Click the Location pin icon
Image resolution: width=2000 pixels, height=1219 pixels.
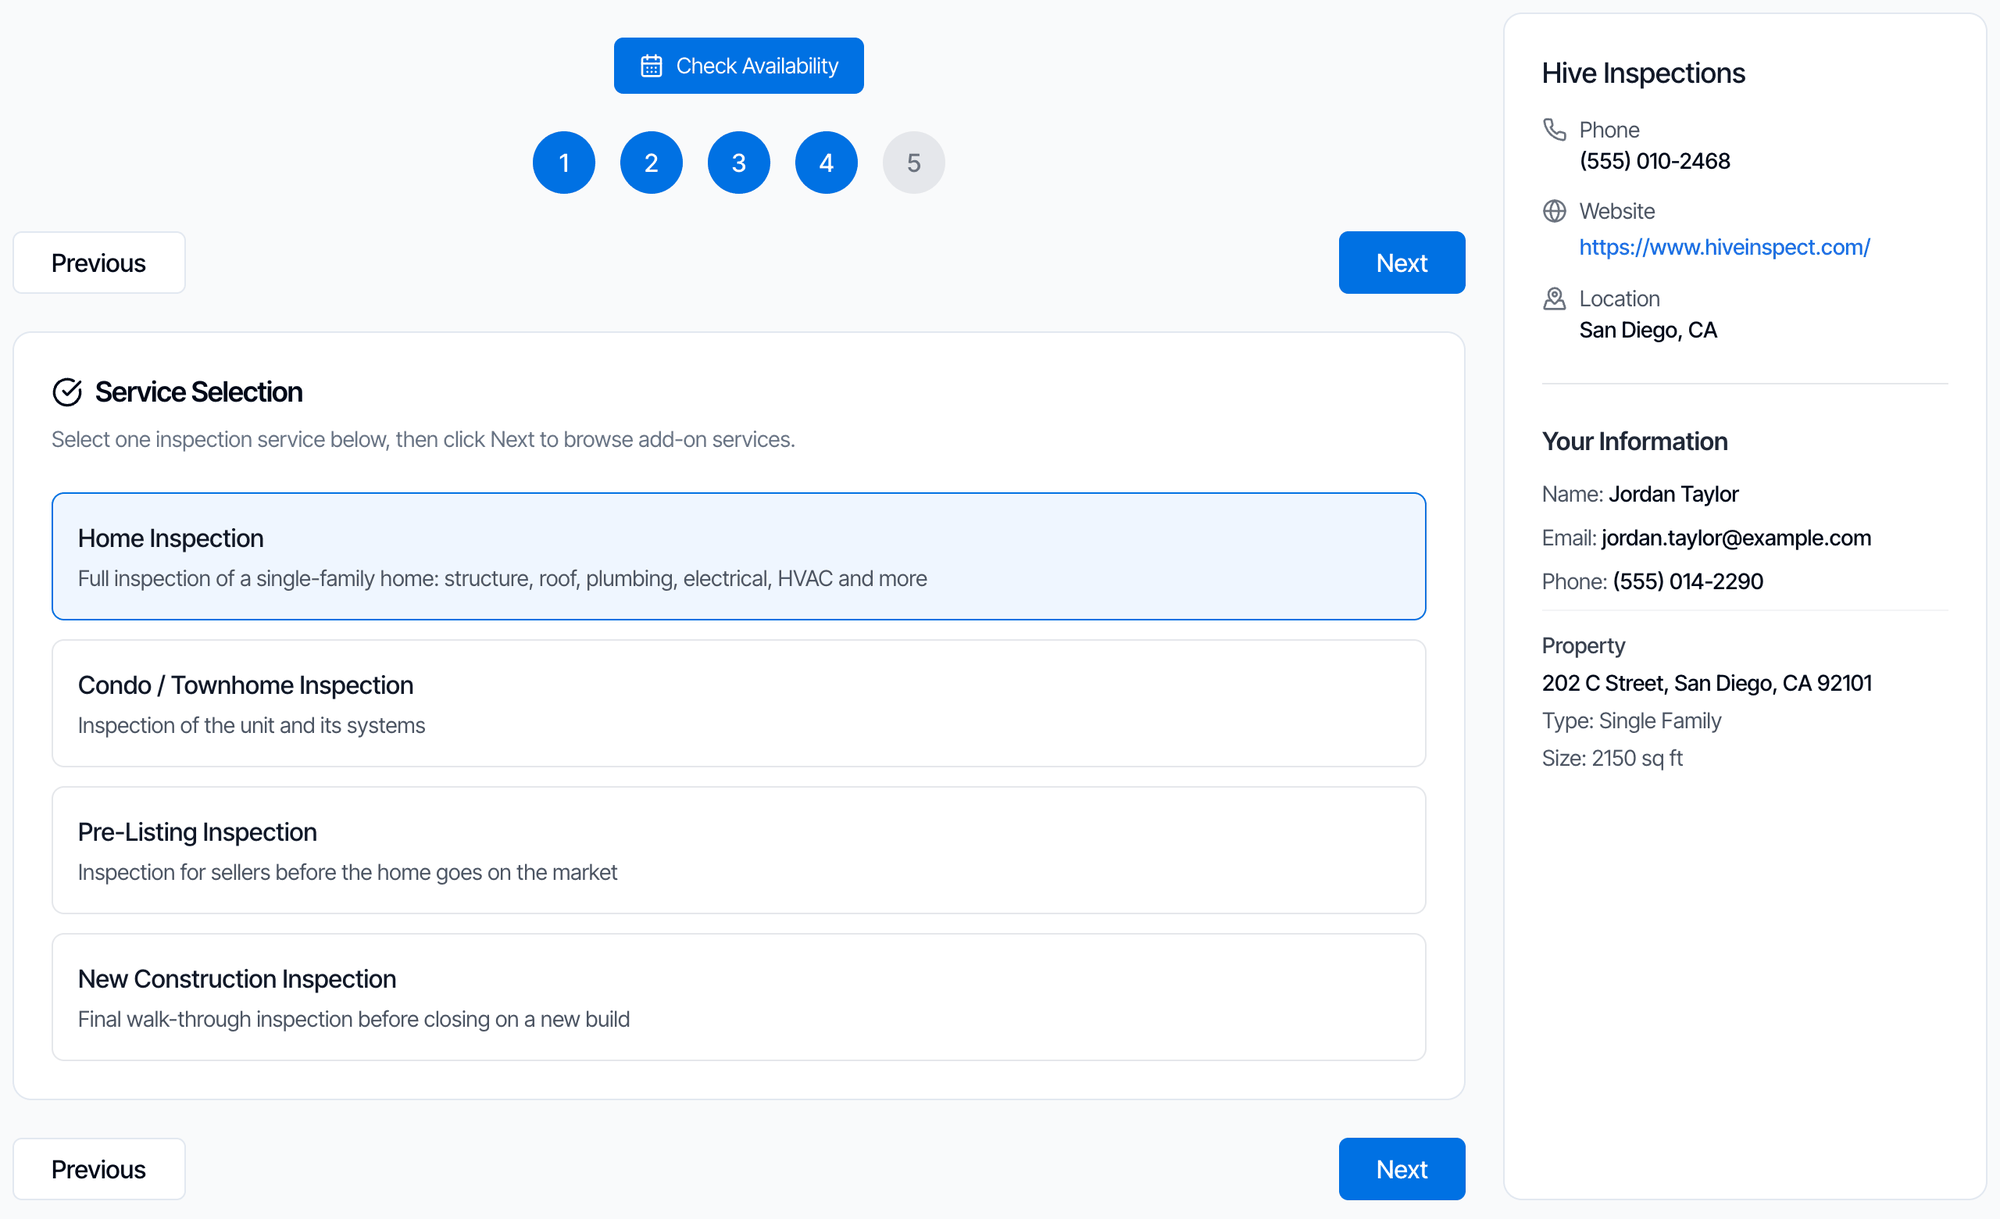(1554, 298)
